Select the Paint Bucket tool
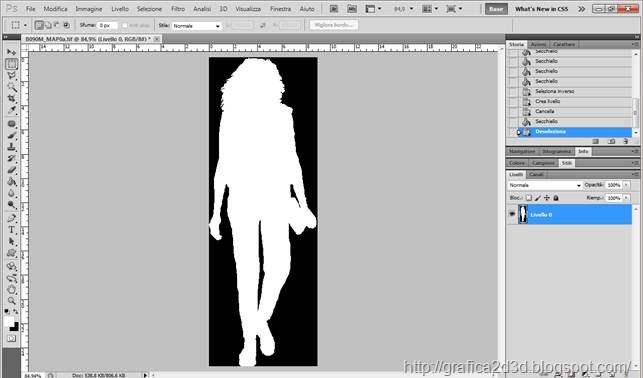This screenshot has height=378, width=643. [11, 182]
